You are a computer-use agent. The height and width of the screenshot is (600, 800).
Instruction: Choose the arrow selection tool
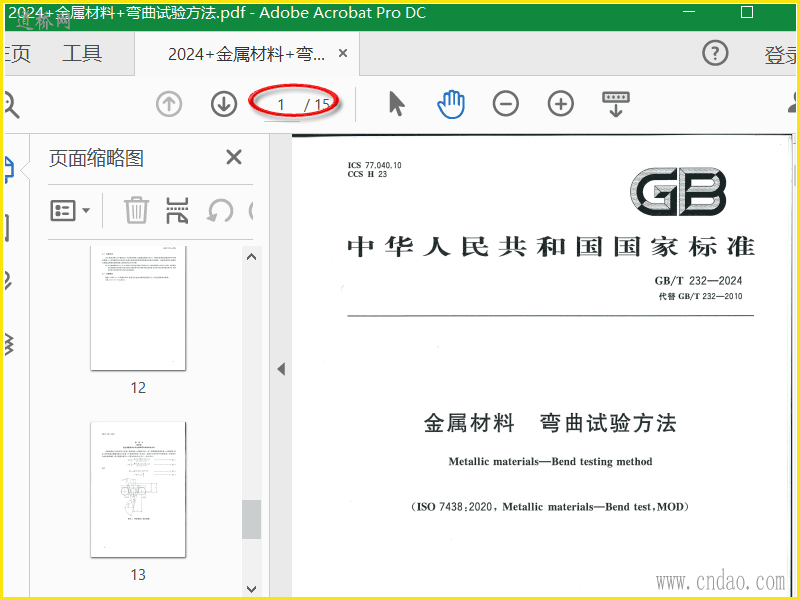tap(396, 104)
